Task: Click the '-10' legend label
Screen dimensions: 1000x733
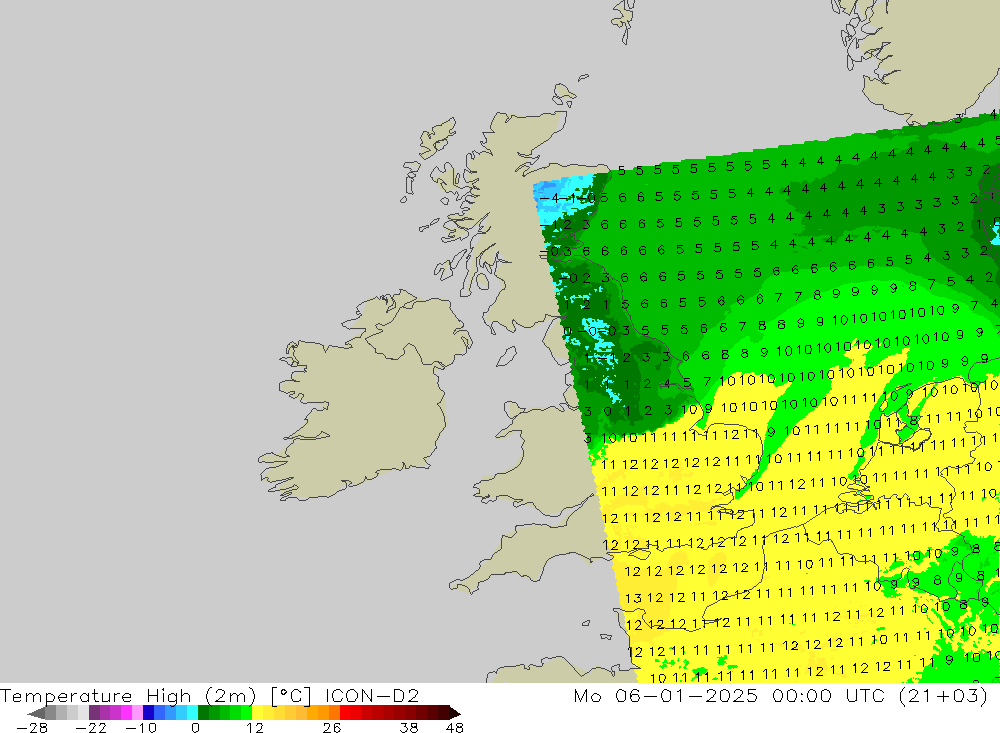Action: click(141, 728)
